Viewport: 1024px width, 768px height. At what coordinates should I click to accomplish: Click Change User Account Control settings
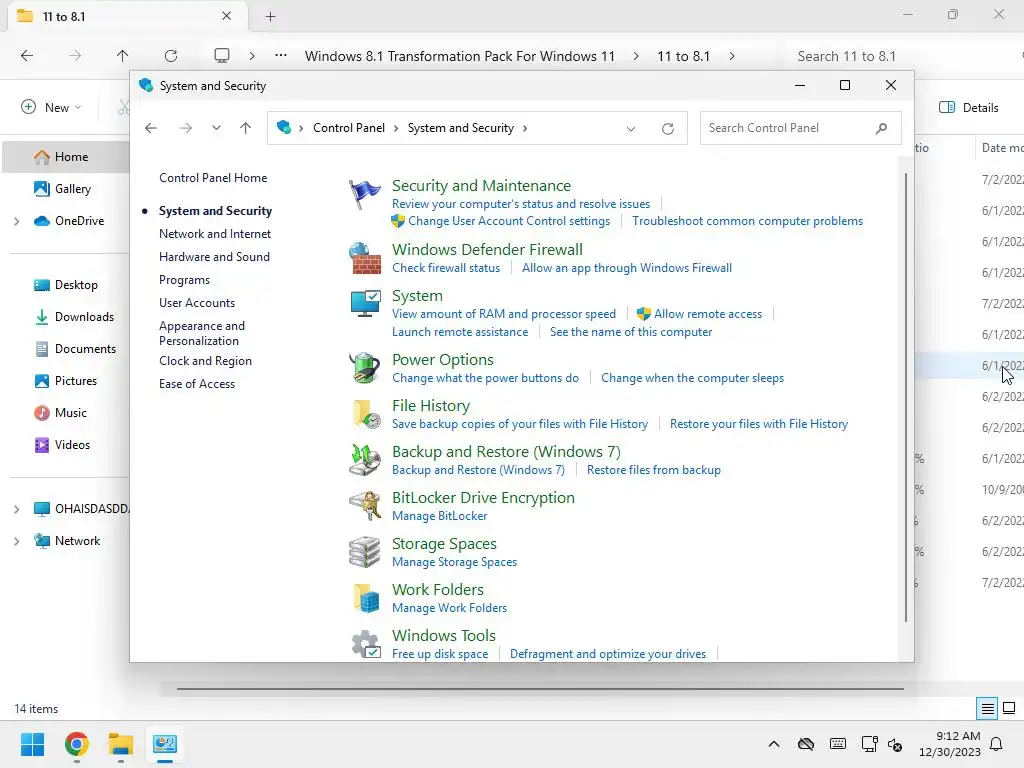pyautogui.click(x=509, y=221)
